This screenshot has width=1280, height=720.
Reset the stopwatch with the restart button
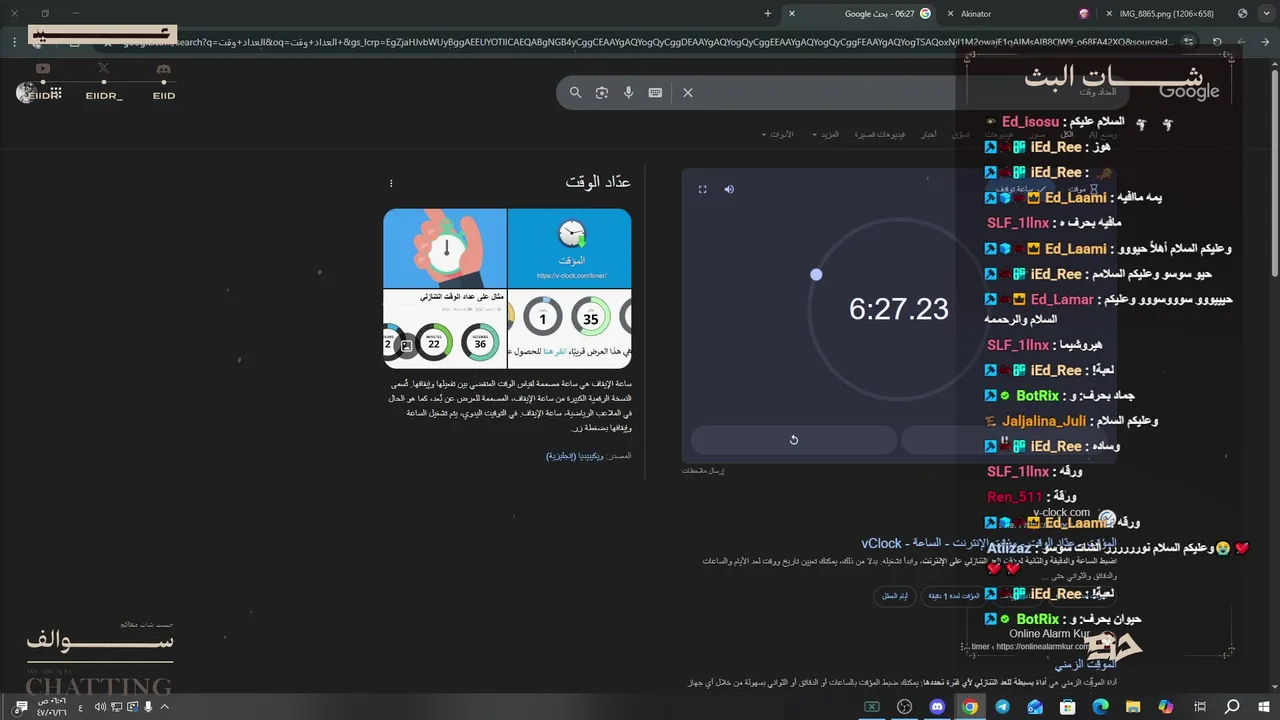[x=793, y=440]
